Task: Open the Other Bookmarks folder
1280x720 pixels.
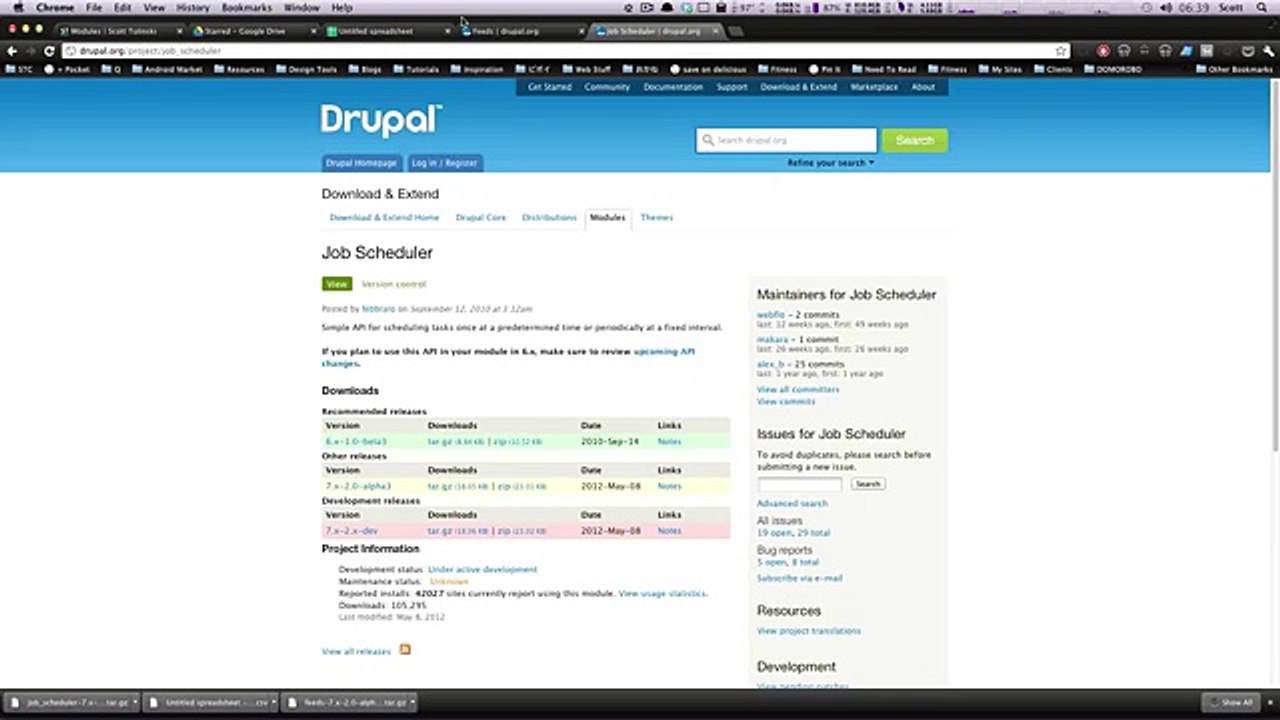Action: 1233,70
